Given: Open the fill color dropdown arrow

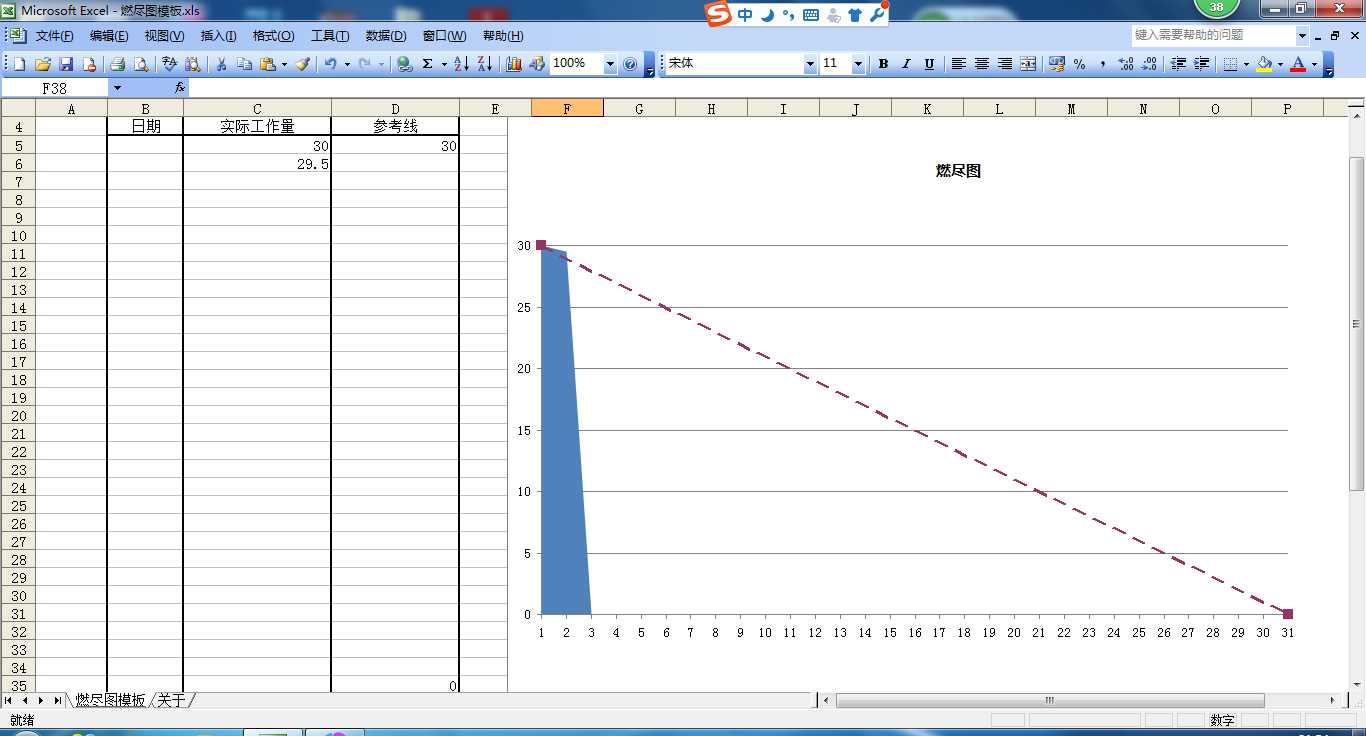Looking at the screenshot, I should 1280,64.
